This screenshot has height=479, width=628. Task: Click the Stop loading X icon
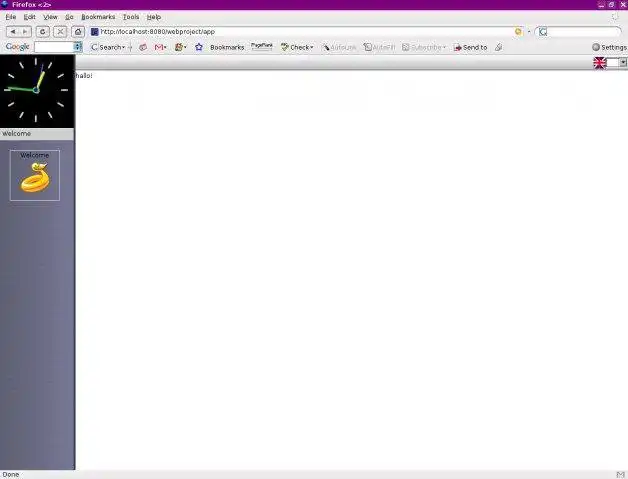click(x=60, y=32)
